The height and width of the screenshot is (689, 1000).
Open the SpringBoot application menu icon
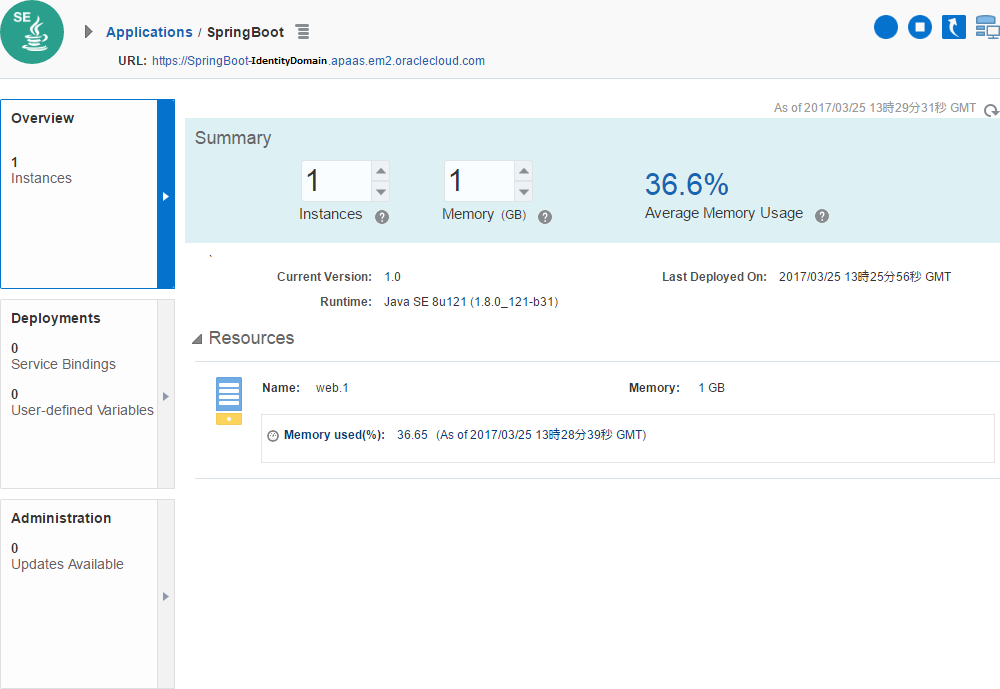(x=303, y=31)
